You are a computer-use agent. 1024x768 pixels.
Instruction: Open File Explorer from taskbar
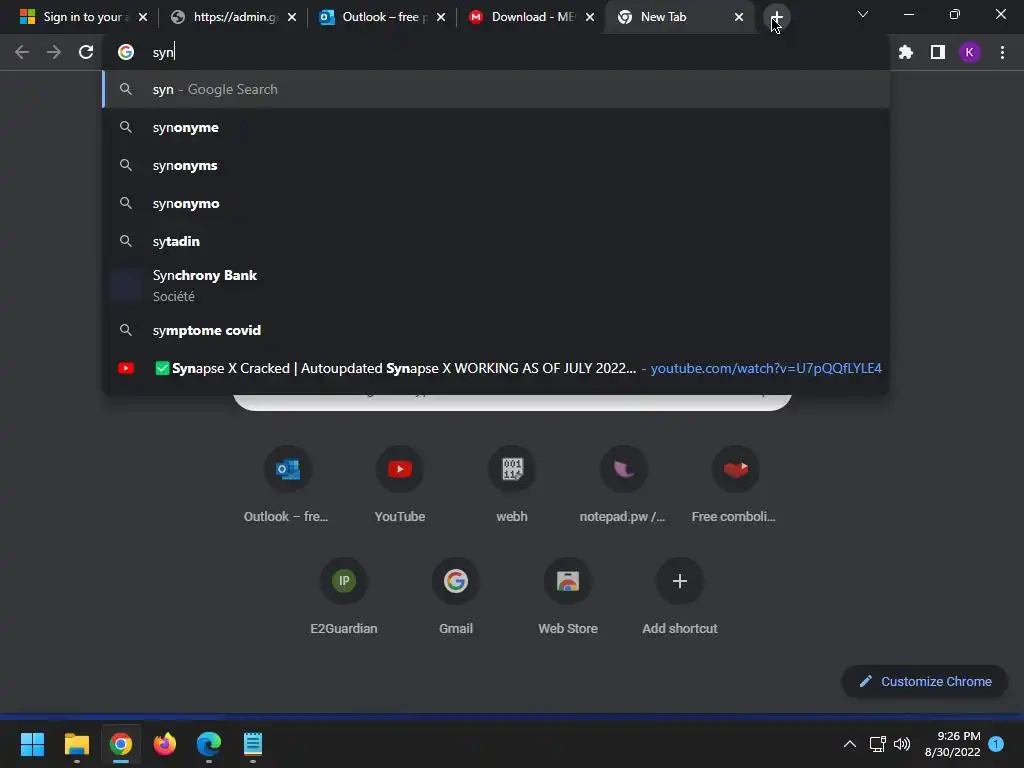pyautogui.click(x=76, y=744)
